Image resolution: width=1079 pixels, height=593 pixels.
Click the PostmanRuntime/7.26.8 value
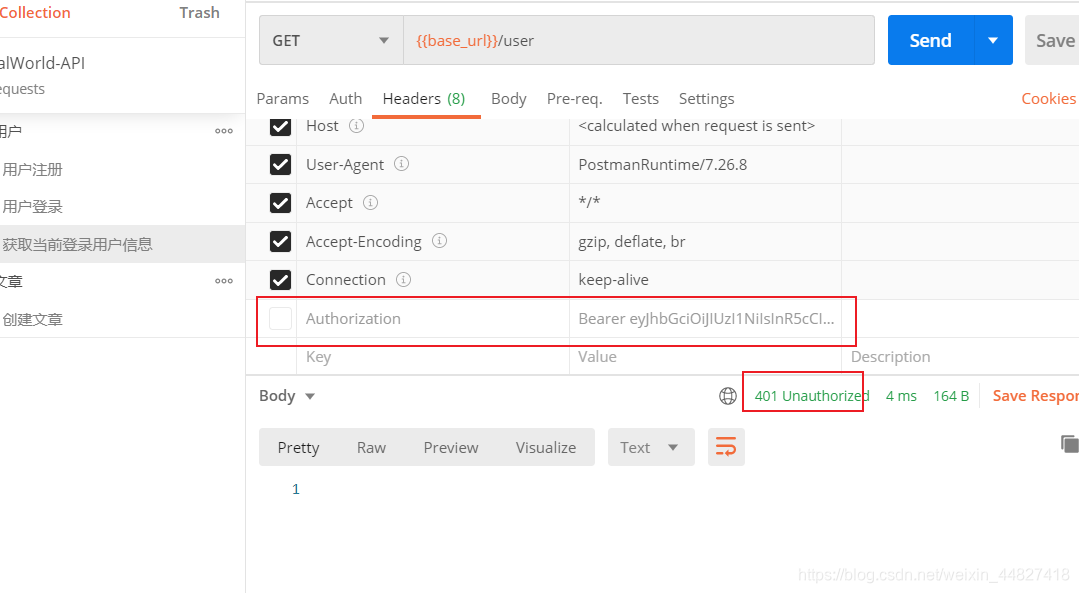coord(663,164)
